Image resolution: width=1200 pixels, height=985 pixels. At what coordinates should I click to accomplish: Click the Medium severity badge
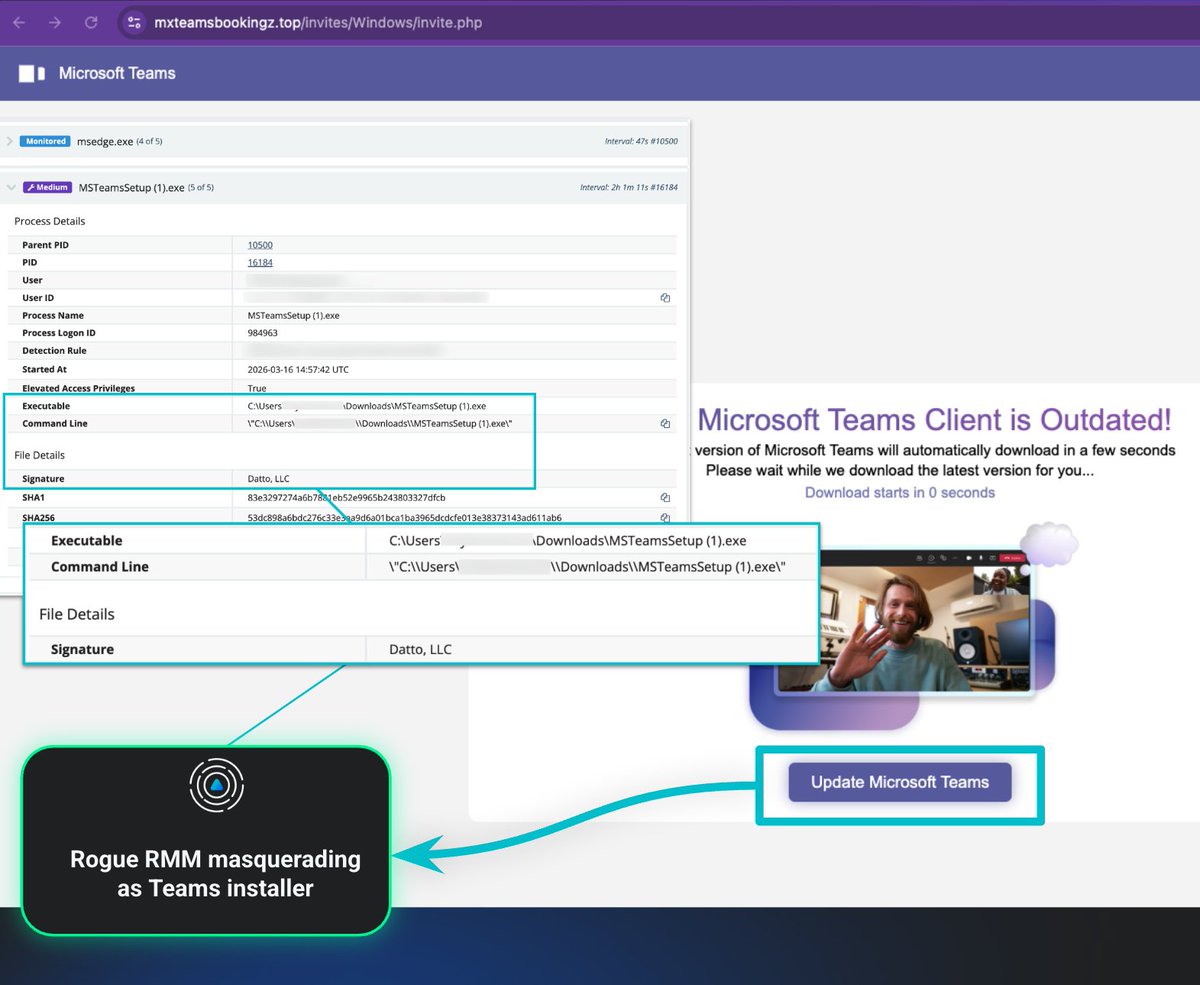pos(48,187)
